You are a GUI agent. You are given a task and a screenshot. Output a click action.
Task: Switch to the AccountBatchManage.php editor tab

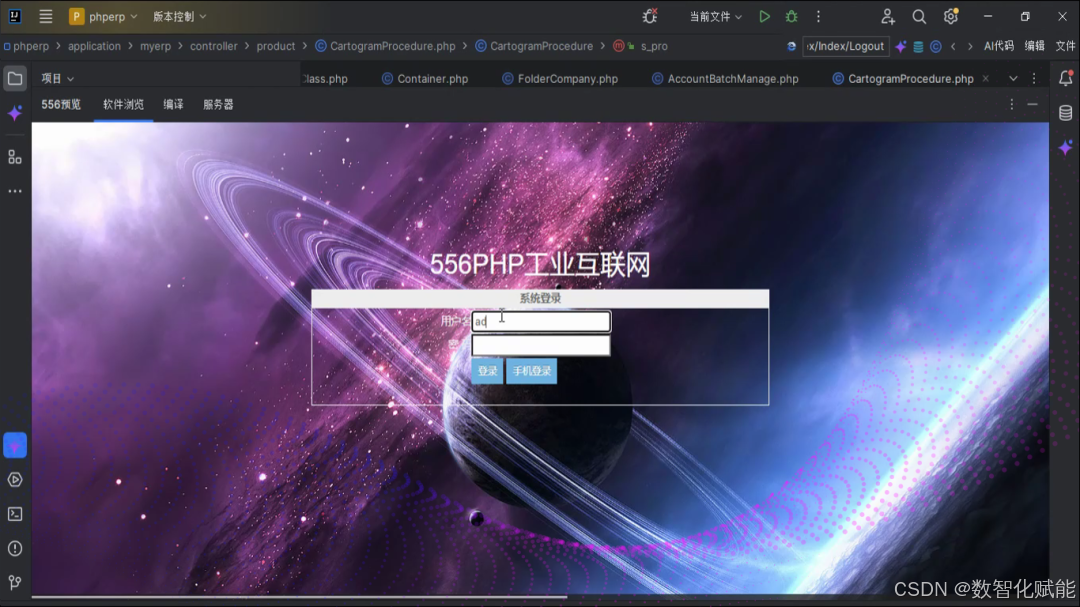tap(725, 79)
